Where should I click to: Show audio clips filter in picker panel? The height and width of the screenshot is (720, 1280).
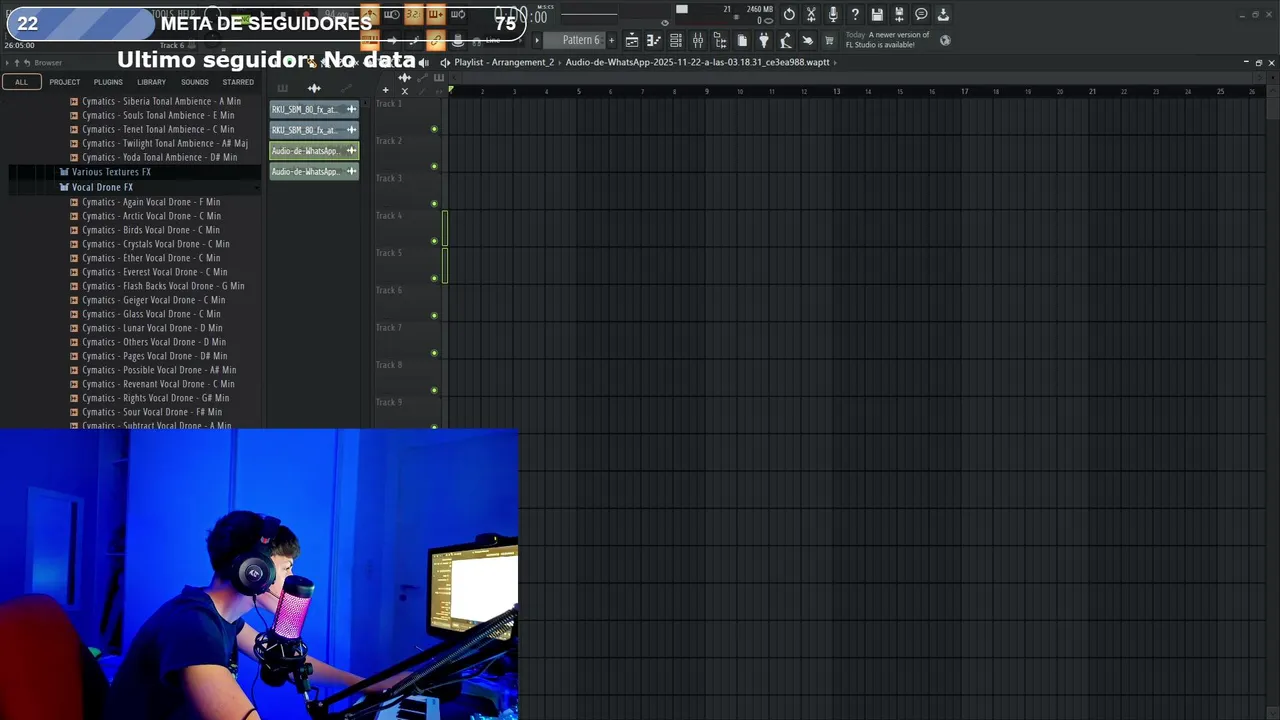pyautogui.click(x=314, y=88)
